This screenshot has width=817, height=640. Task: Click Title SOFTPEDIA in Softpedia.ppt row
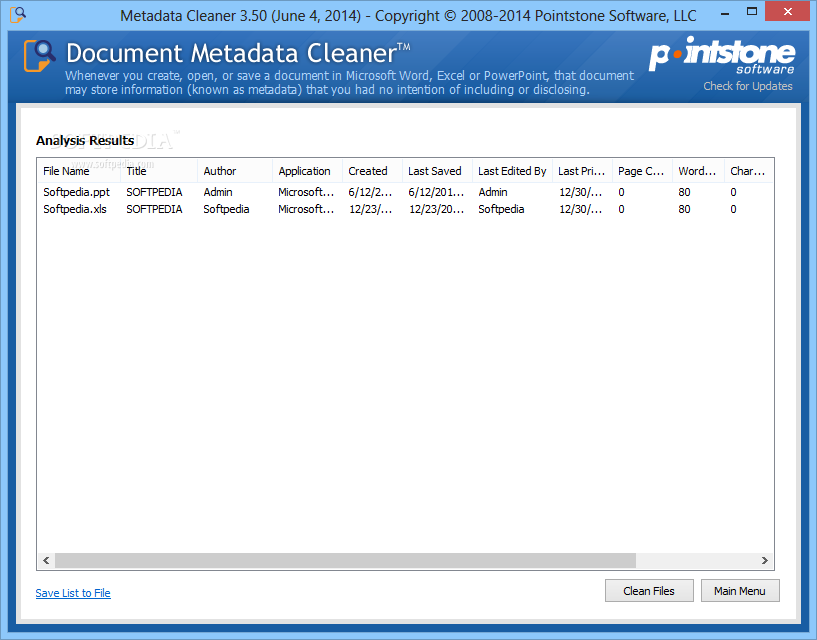154,192
